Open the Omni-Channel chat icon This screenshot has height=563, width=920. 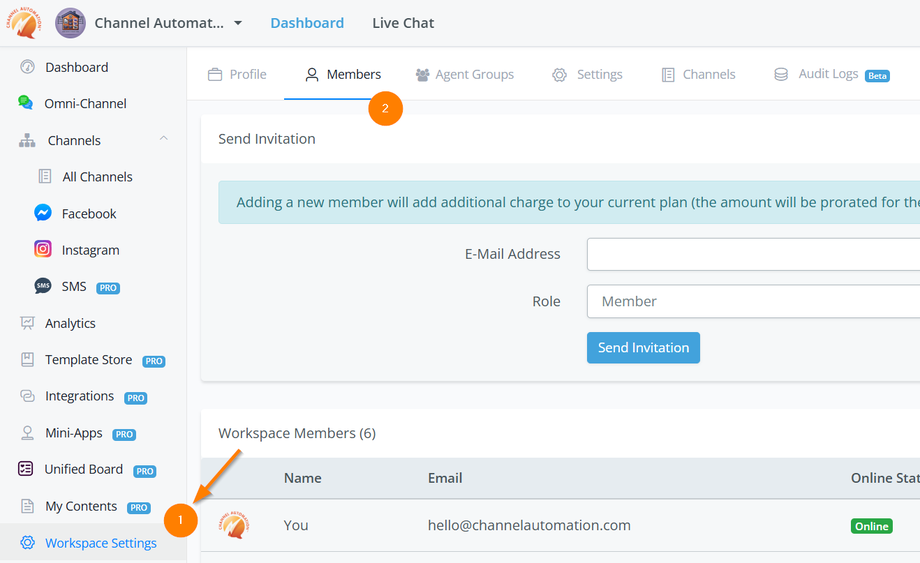[26, 103]
